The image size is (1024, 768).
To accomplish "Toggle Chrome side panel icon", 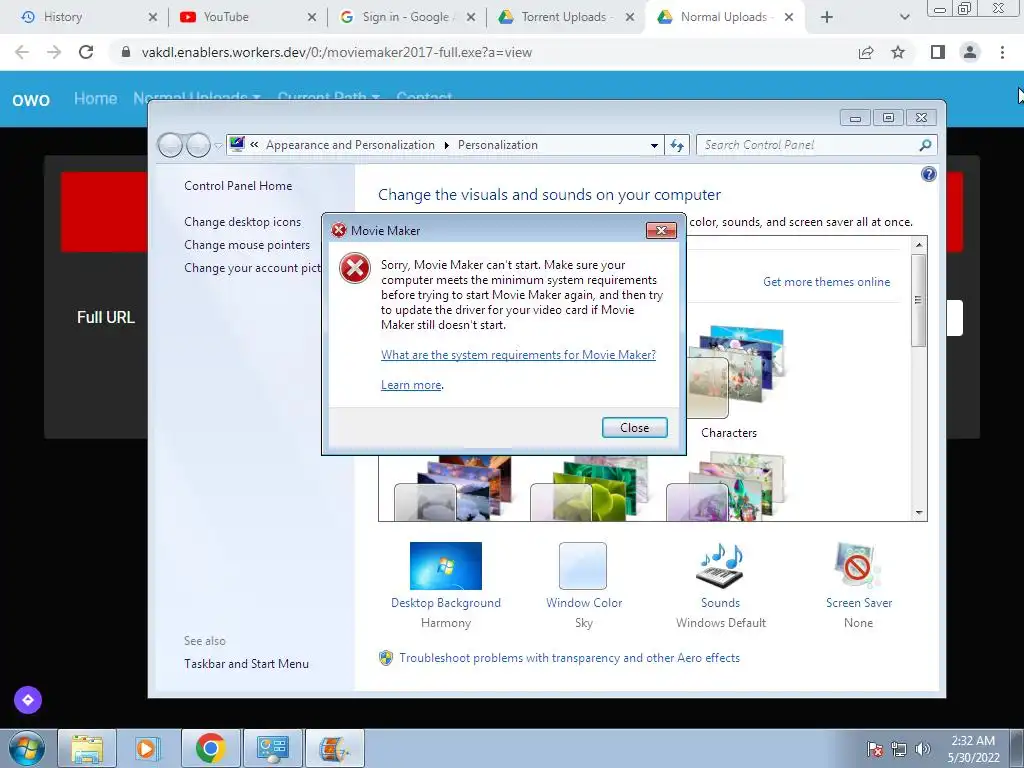I will [x=938, y=52].
